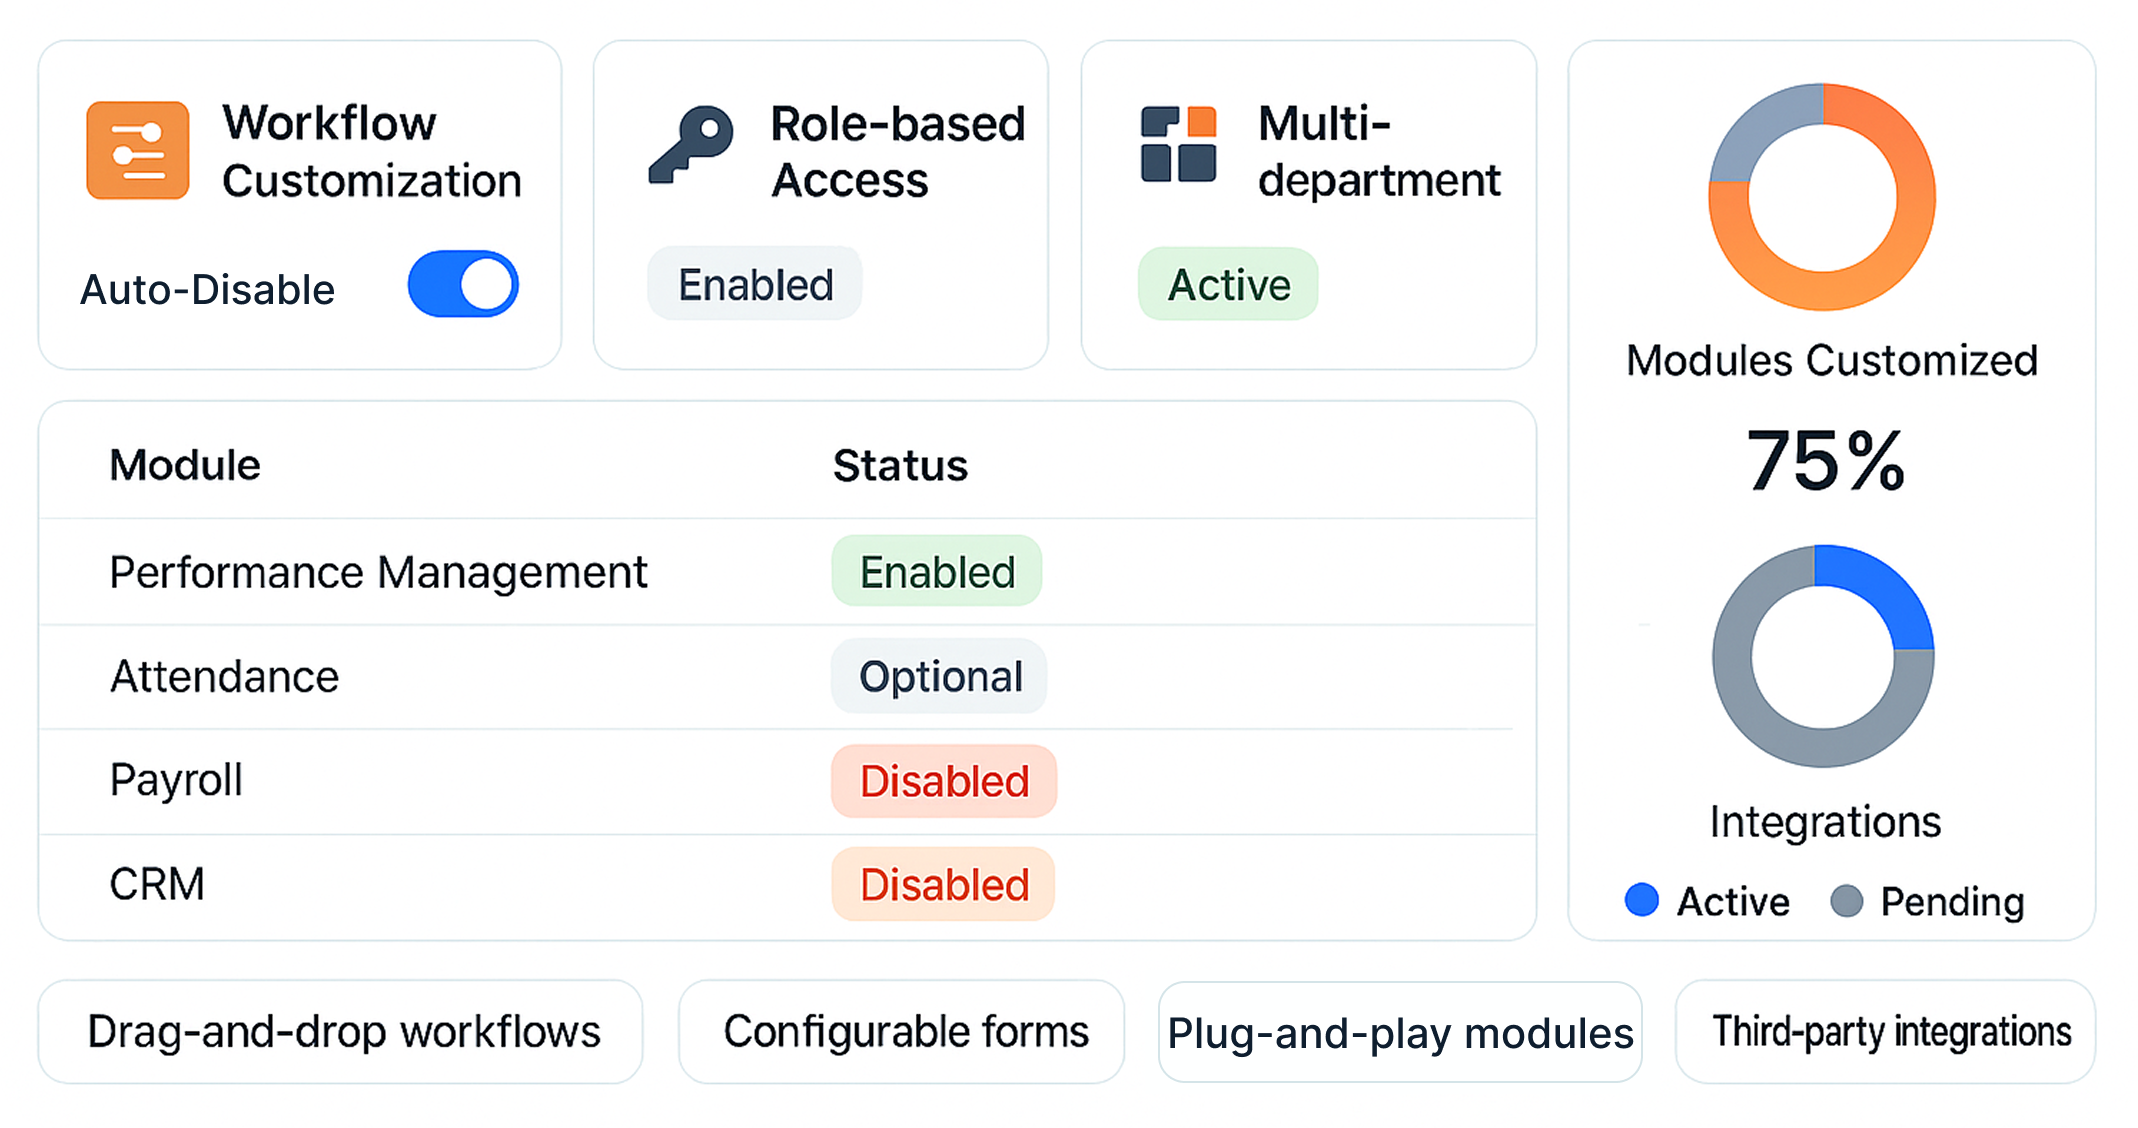Click the Disabled status for CRM
The height and width of the screenshot is (1128, 2138).
(x=944, y=885)
